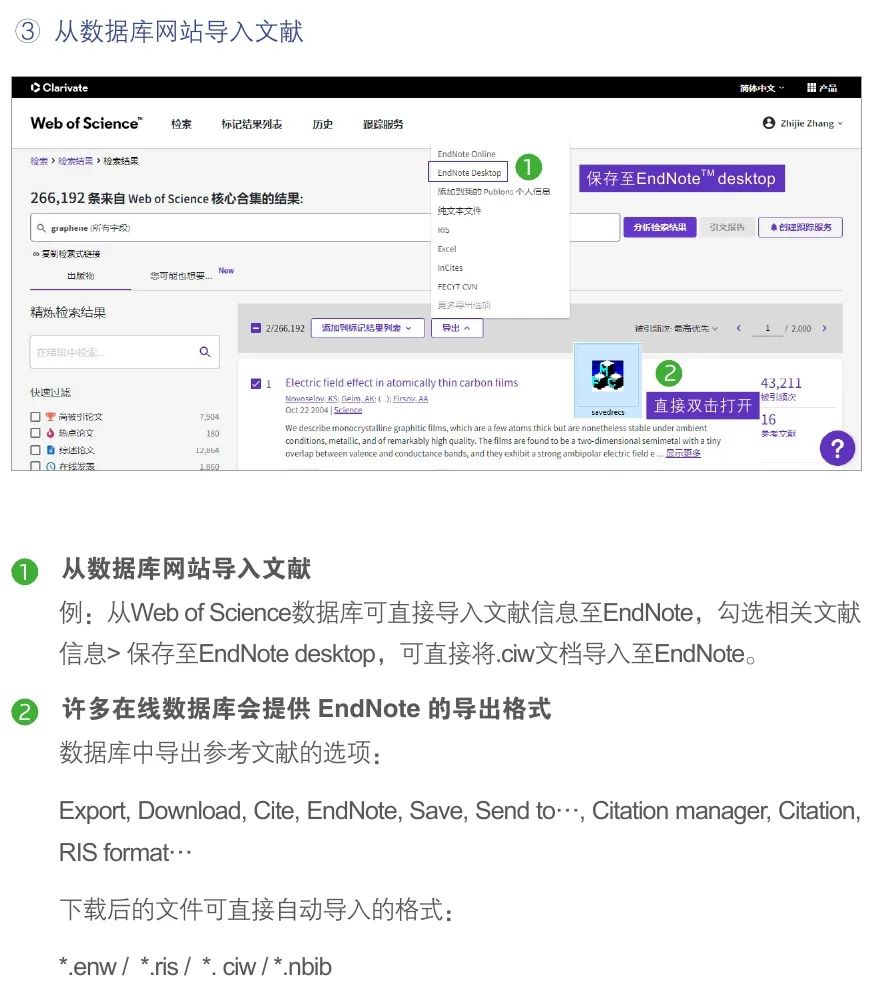Screen dimensions: 878x1004
Task: Check the 高被引论文 filter checkbox
Action: 35,417
